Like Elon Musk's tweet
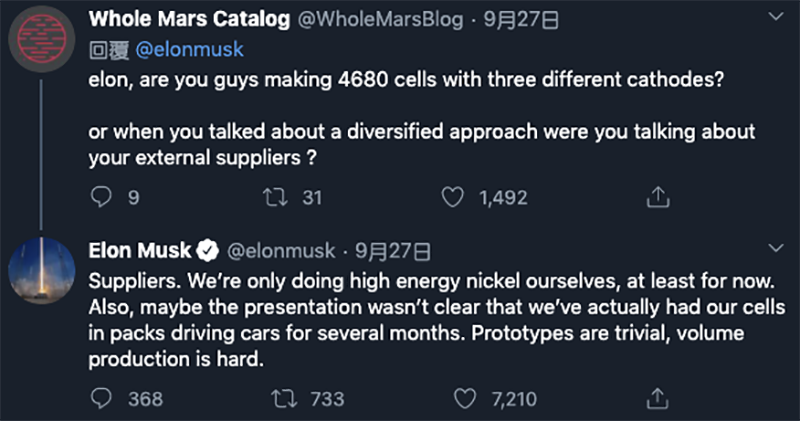Viewport: 800px width, 421px height. [465, 399]
